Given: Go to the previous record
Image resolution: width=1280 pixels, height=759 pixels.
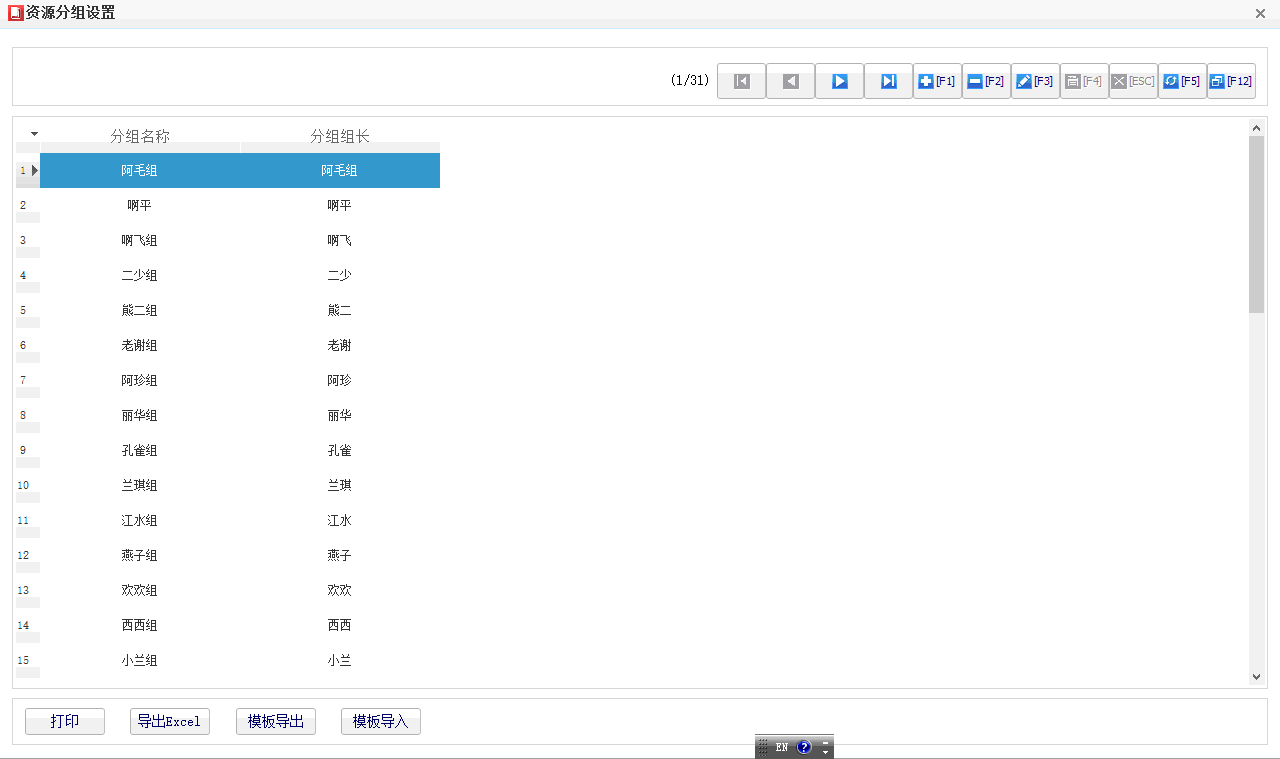Looking at the screenshot, I should (x=790, y=81).
